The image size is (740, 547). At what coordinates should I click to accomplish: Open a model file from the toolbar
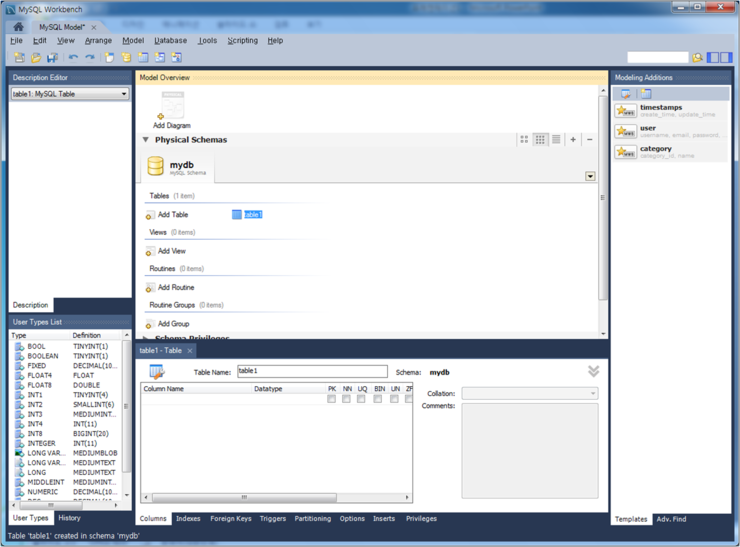[36, 58]
